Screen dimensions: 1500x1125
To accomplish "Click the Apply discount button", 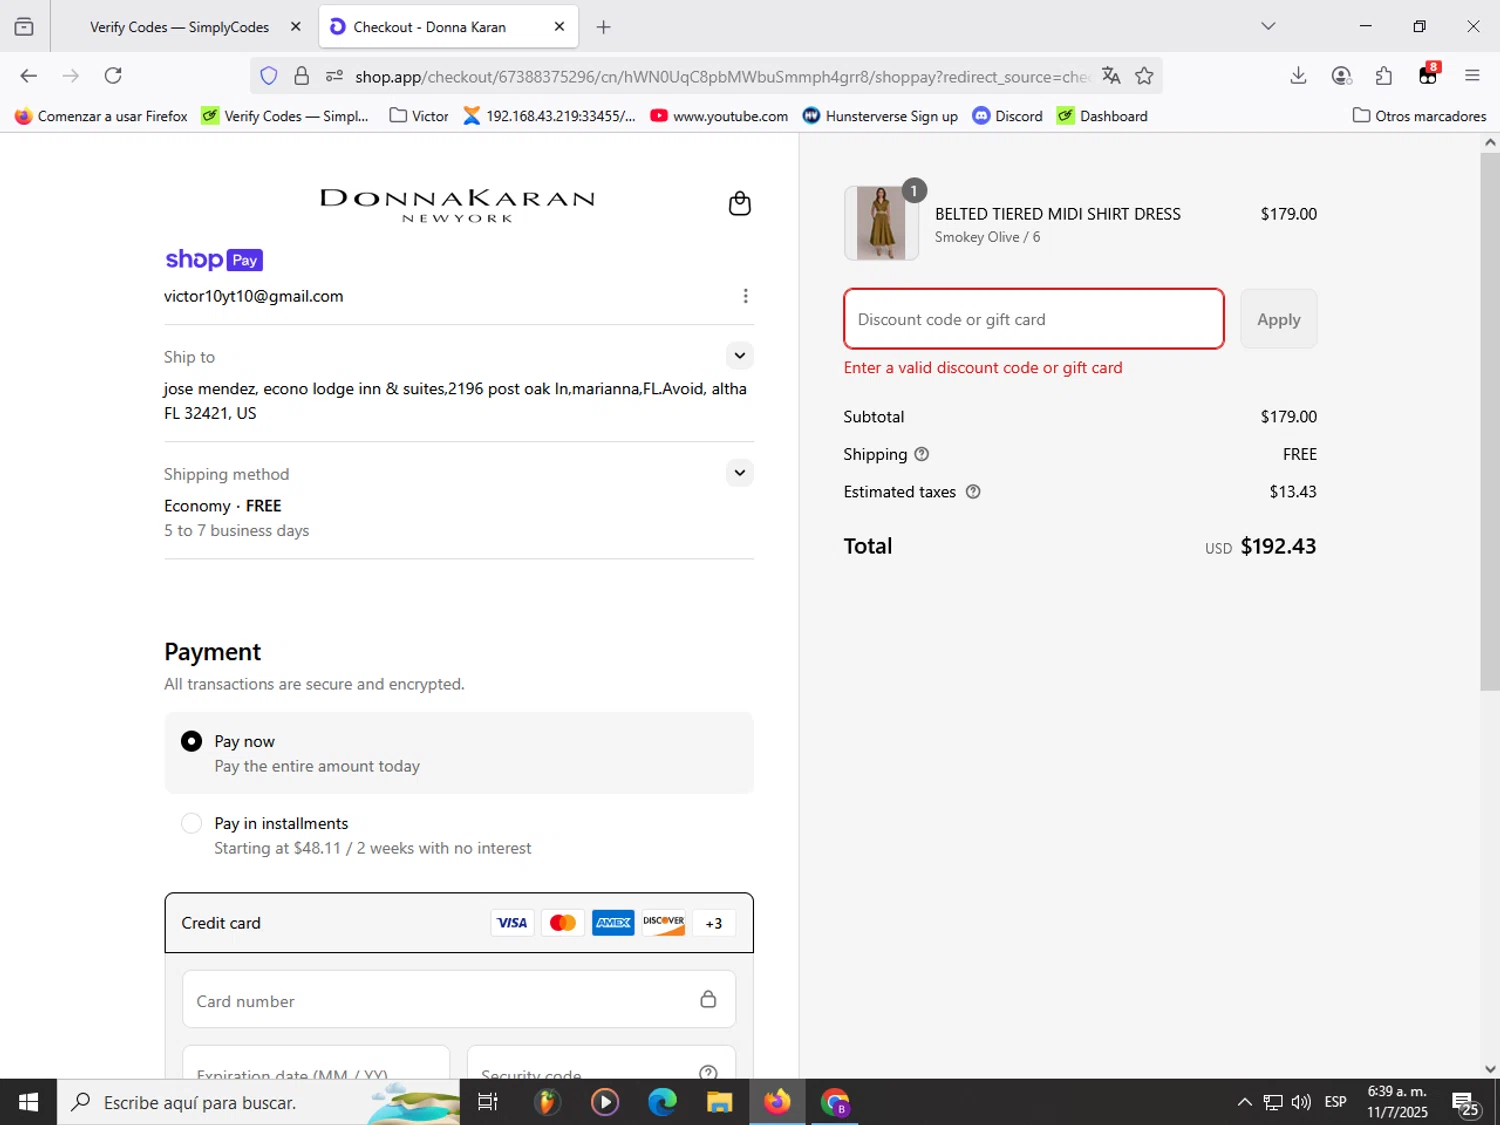I will pyautogui.click(x=1278, y=320).
